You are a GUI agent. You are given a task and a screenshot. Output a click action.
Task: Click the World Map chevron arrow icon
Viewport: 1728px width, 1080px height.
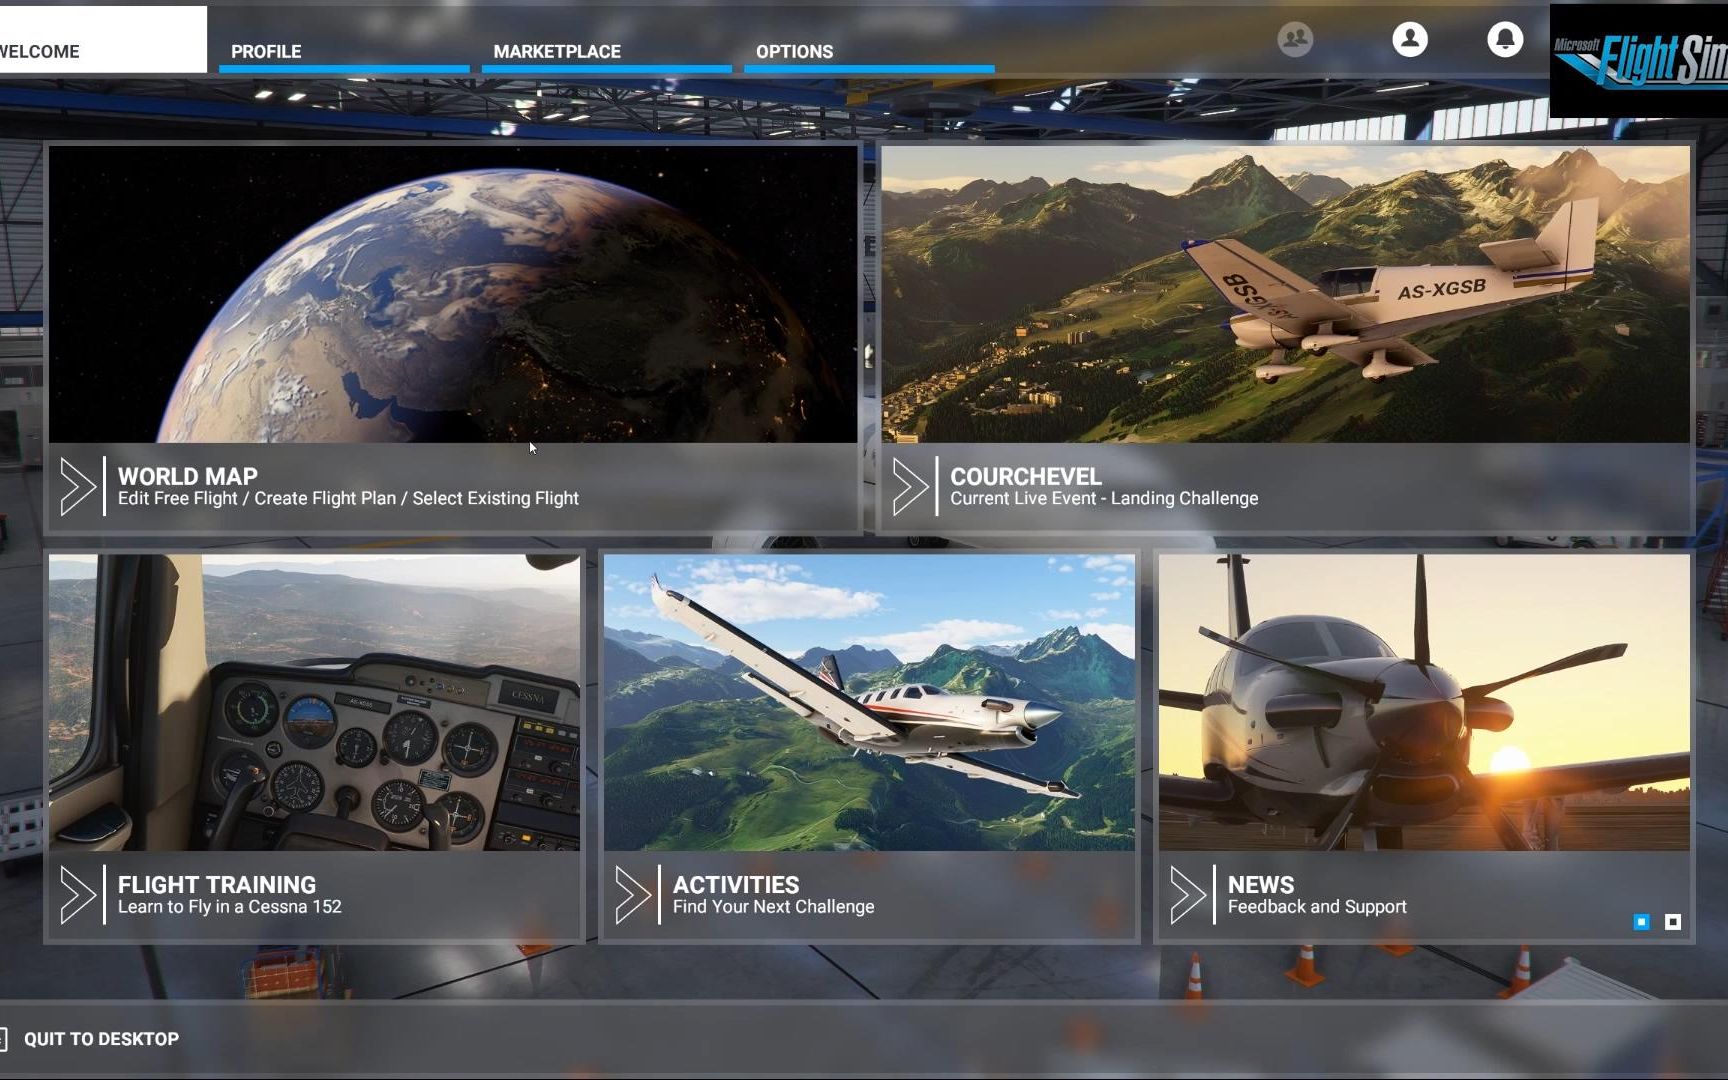[77, 487]
